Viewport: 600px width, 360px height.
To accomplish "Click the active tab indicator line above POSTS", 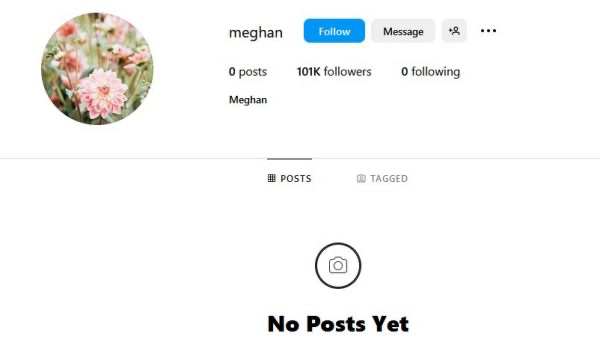I will 289,158.
